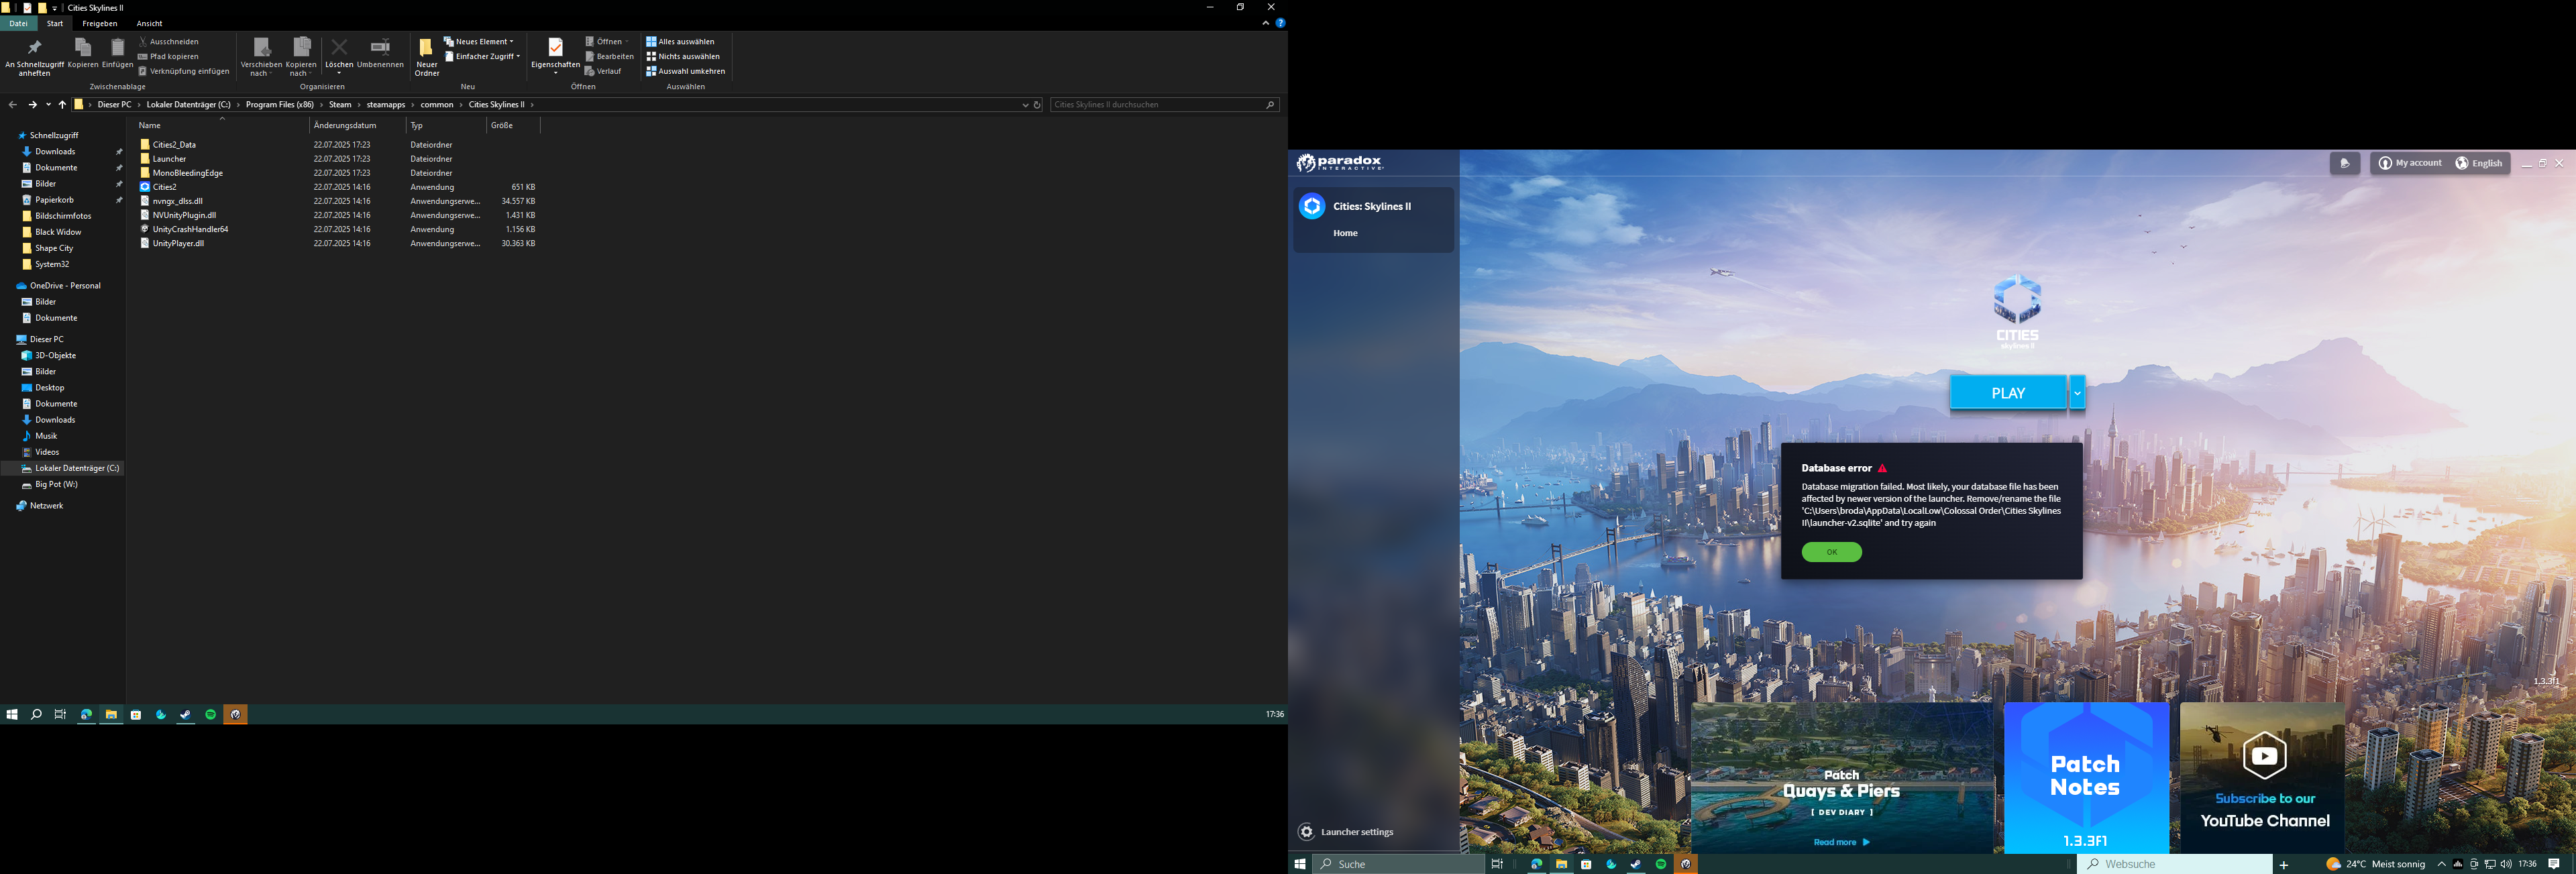The width and height of the screenshot is (2576, 874).
Task: Expand the Neues Element dropdown
Action: [479, 42]
